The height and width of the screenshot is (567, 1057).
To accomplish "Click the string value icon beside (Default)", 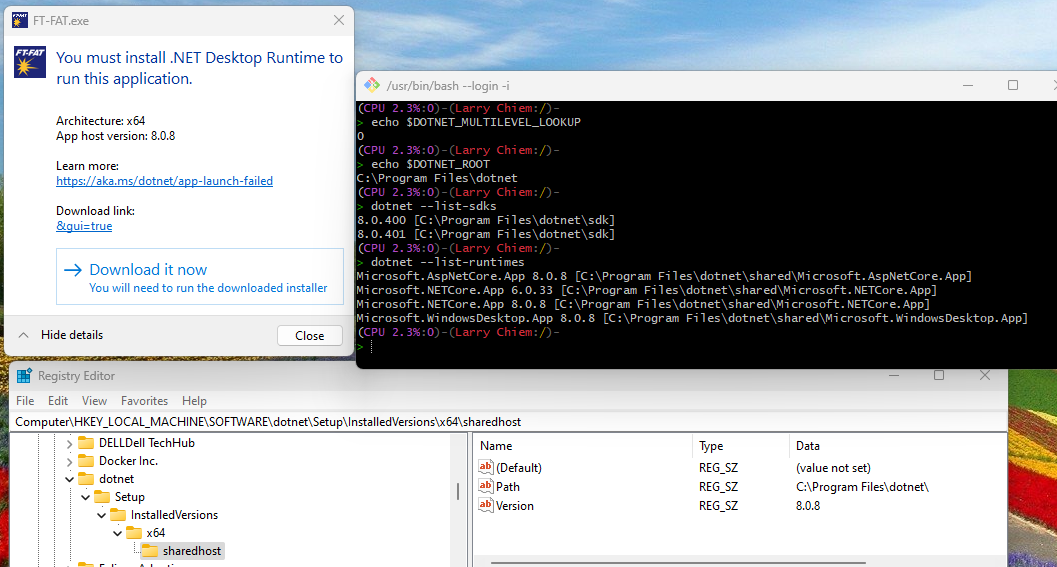I will click(x=485, y=467).
